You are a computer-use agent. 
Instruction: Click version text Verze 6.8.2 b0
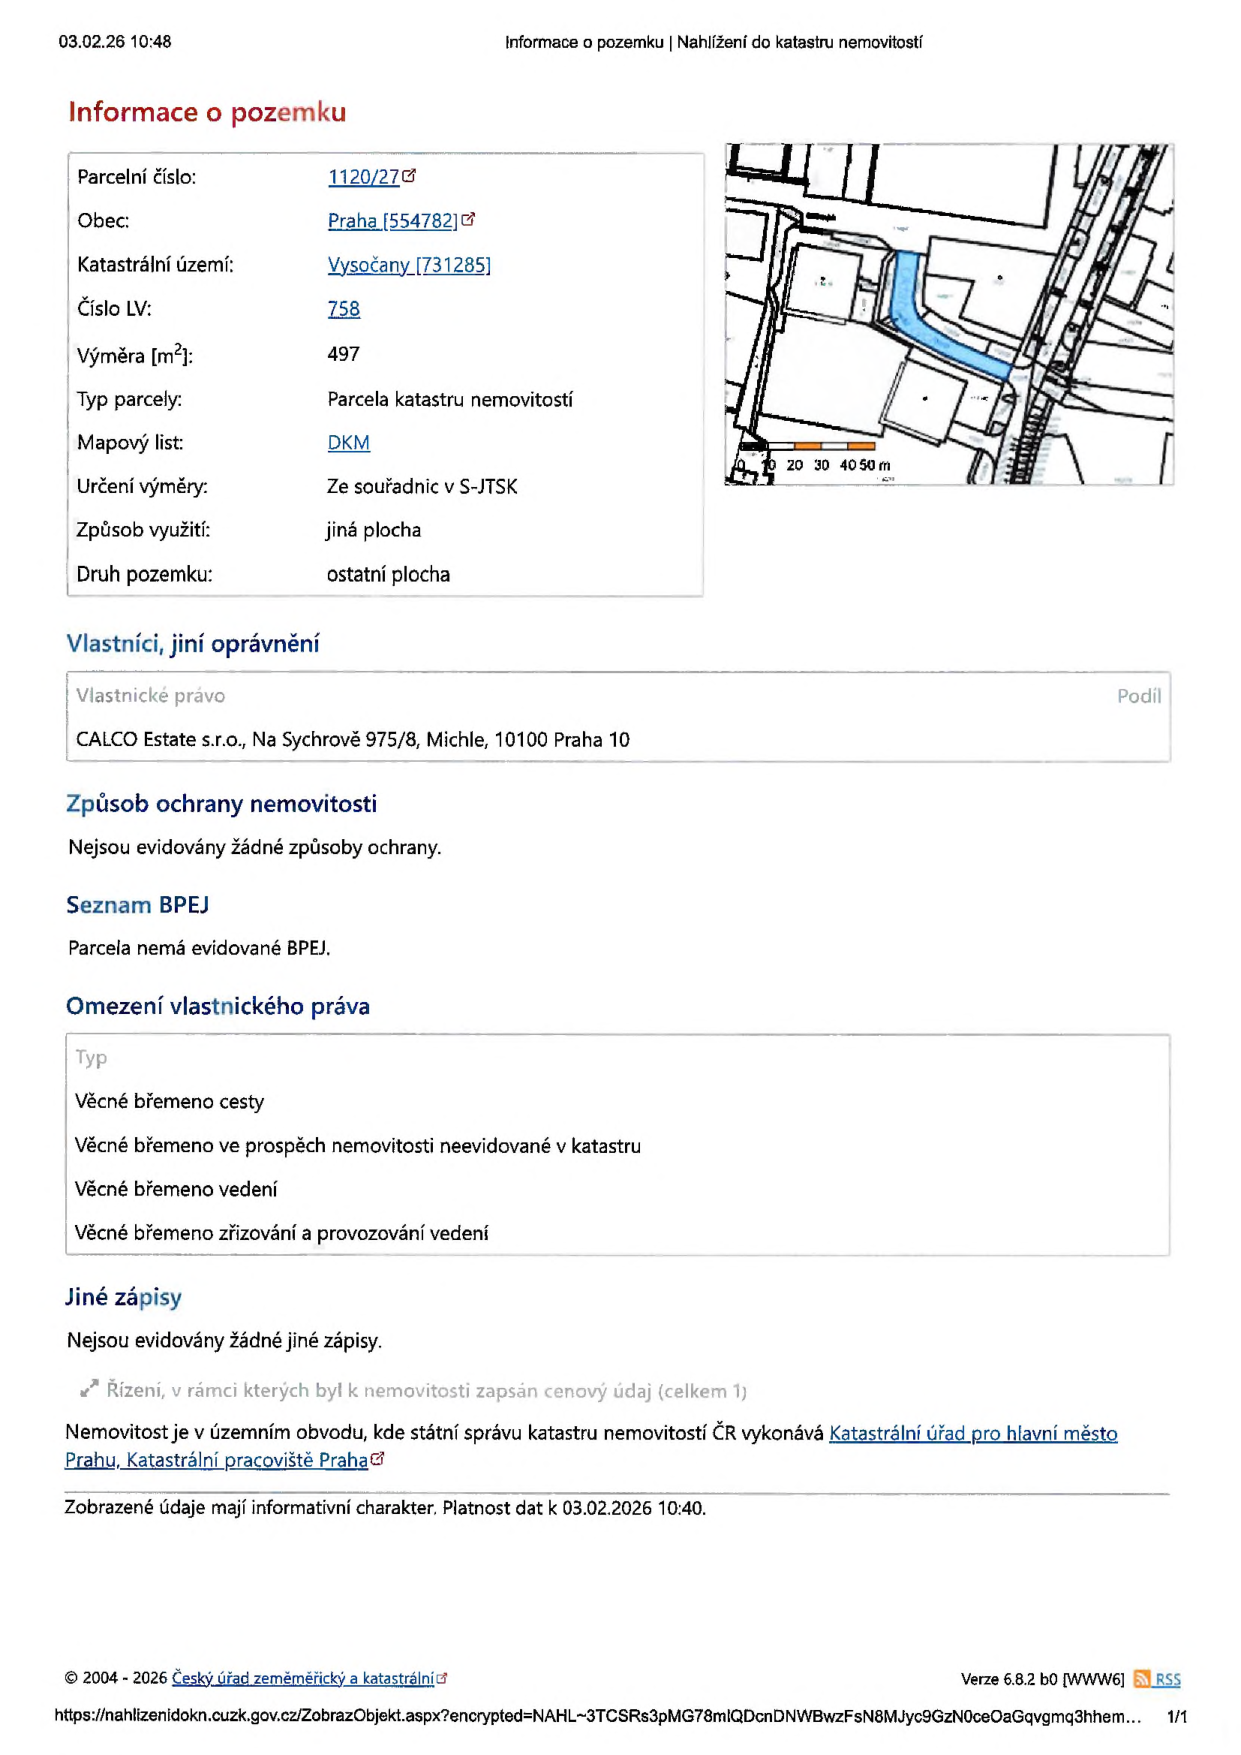coord(1008,1679)
